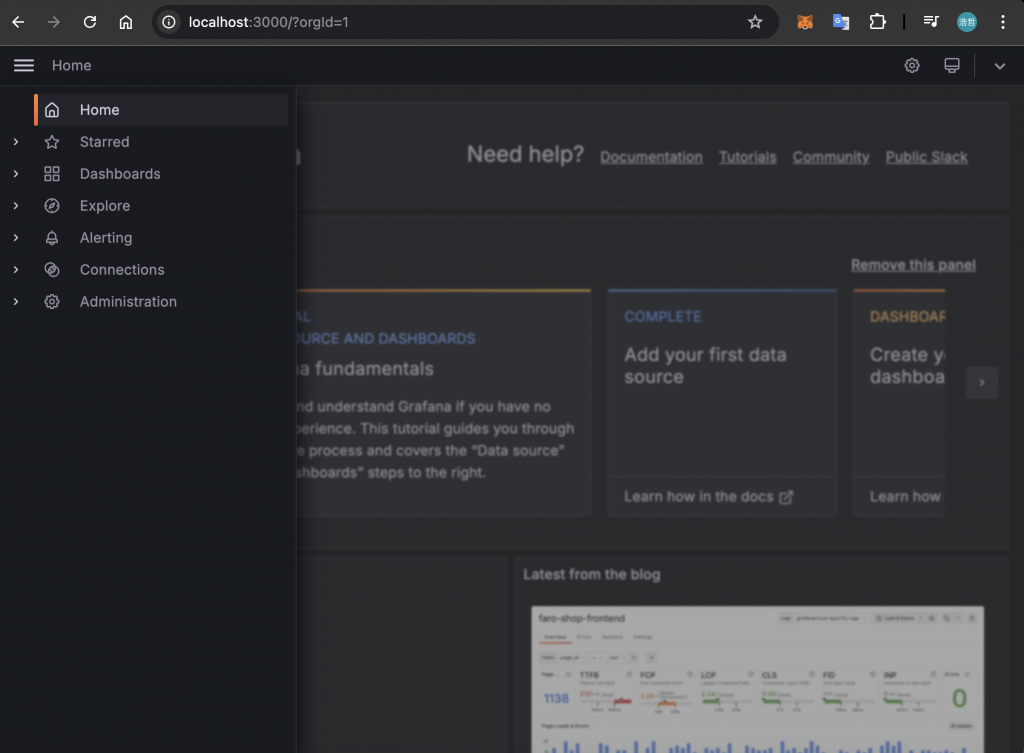
Task: Click the Connections icon in sidebar
Action: click(x=52, y=270)
